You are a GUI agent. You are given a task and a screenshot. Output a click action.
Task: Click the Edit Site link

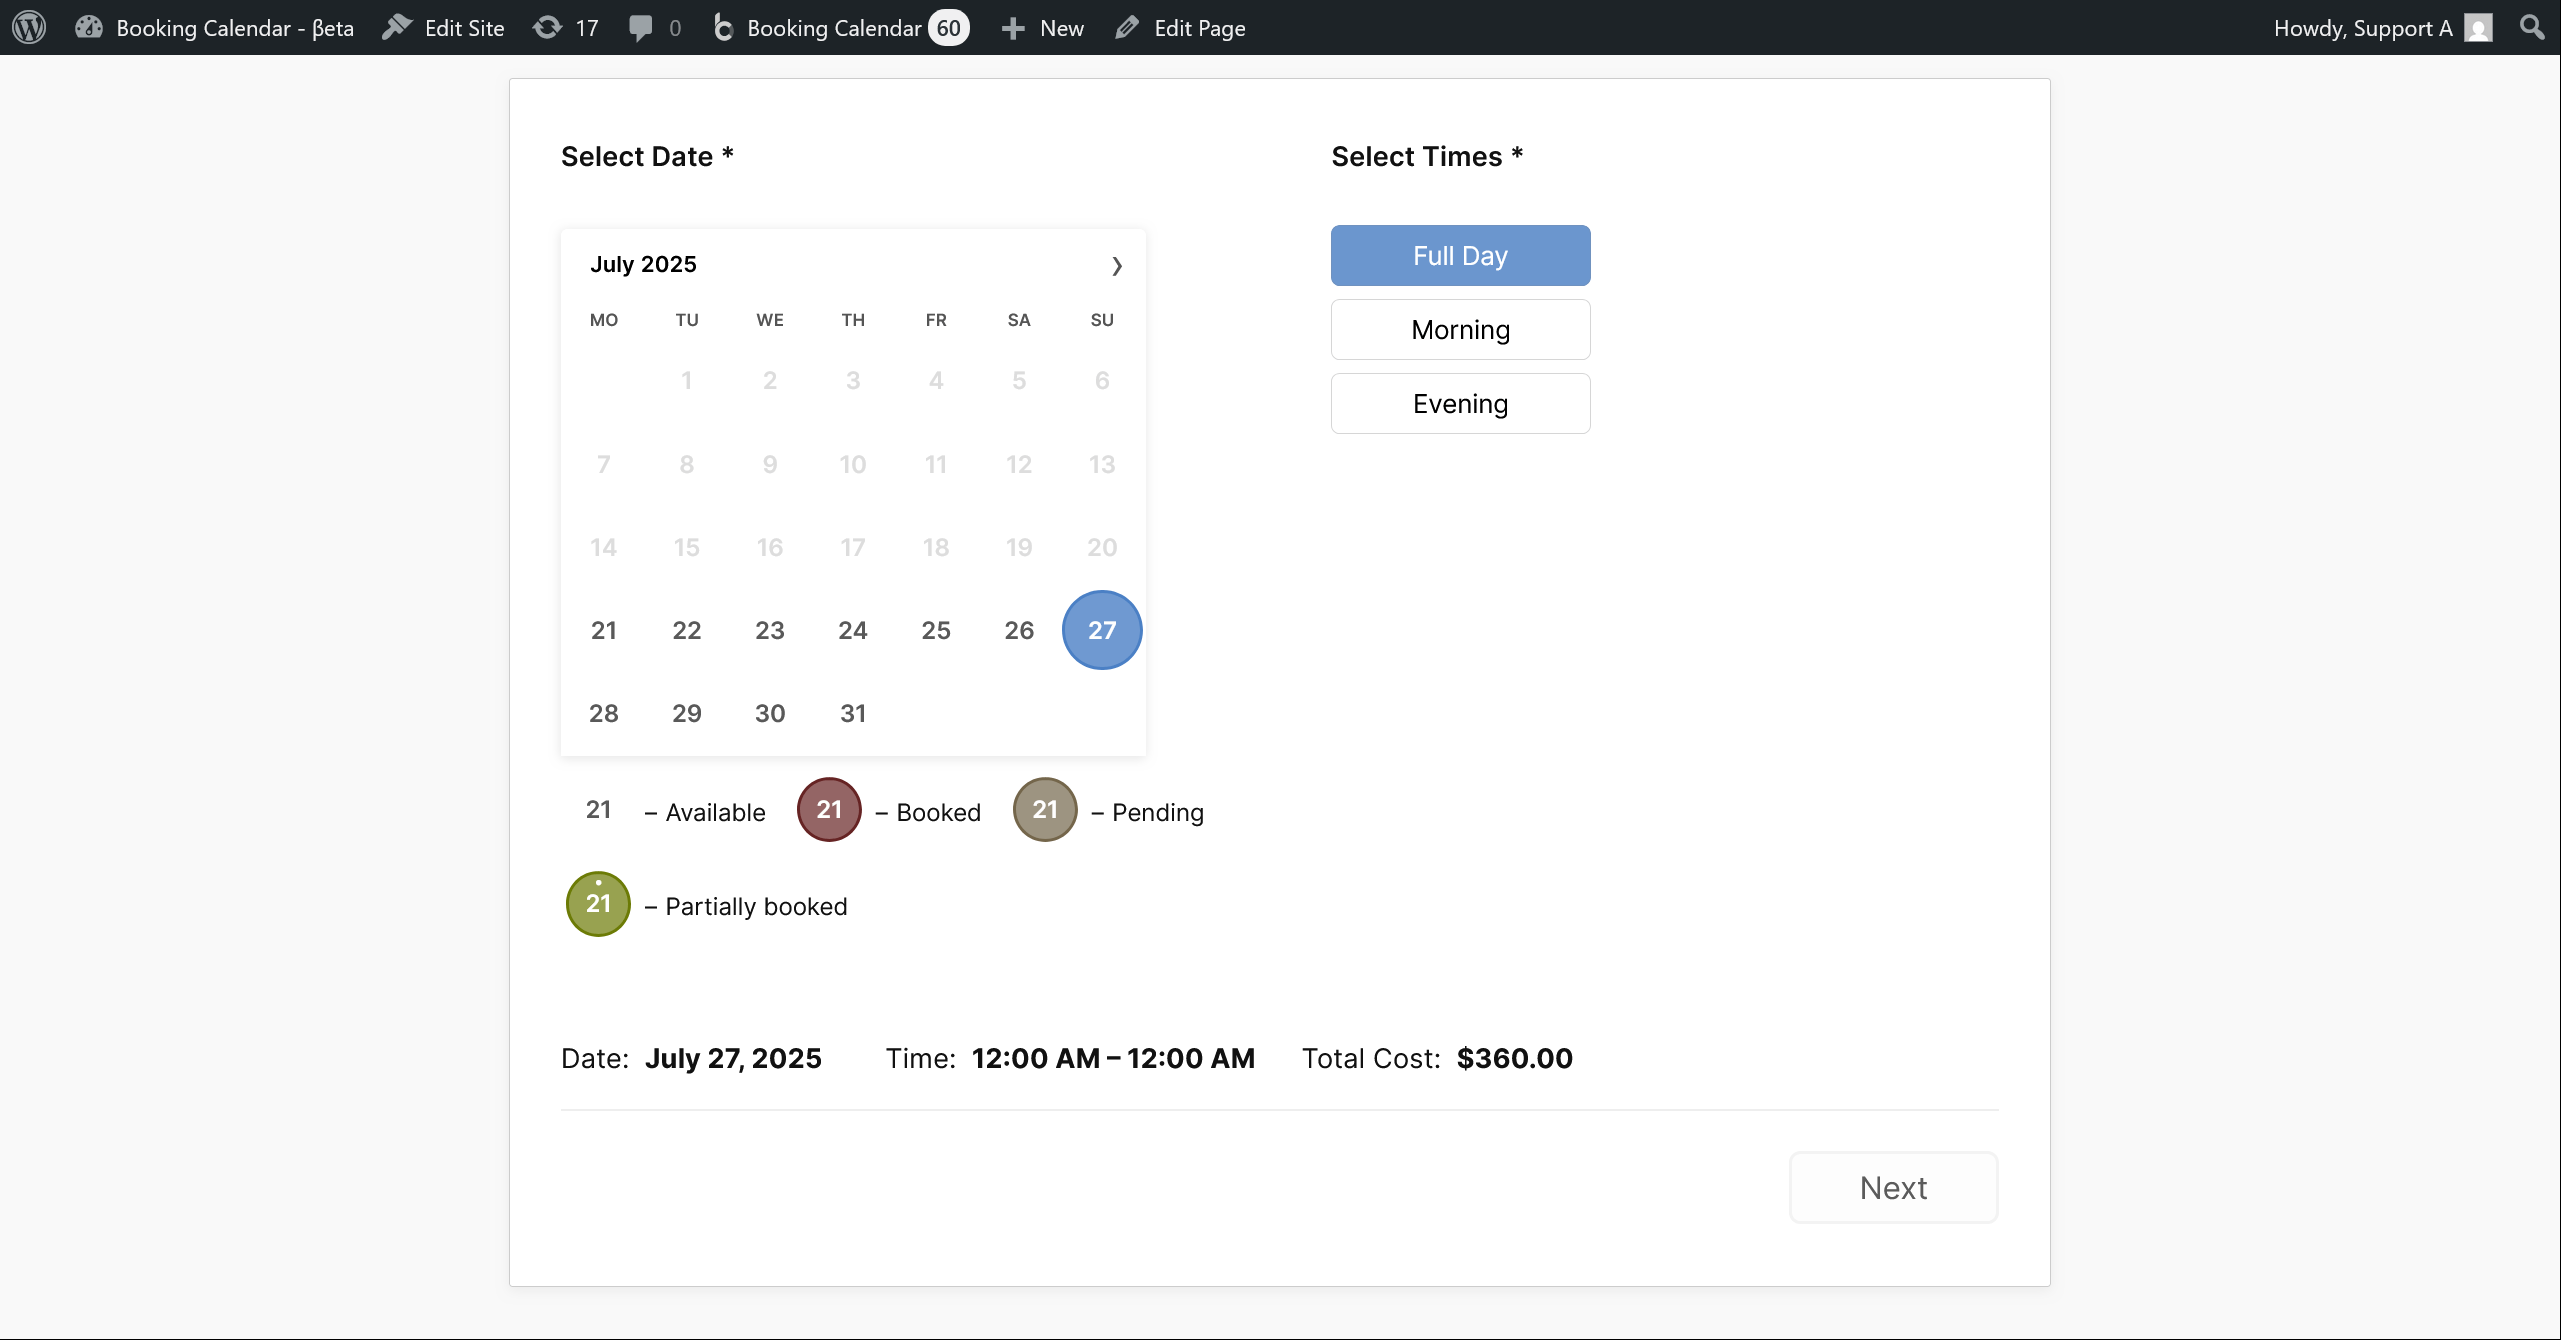click(443, 28)
